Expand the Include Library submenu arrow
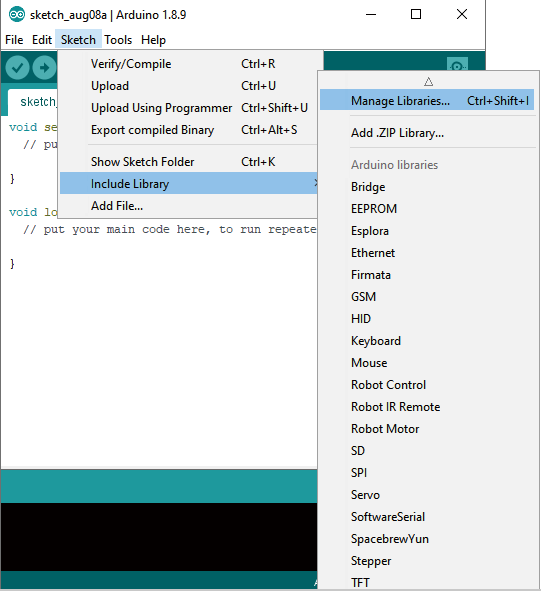The height and width of the screenshot is (591, 541). click(x=316, y=183)
